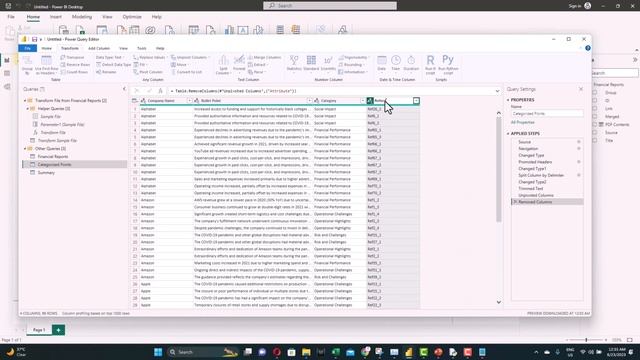Click the Statistics button in Number Column
The height and width of the screenshot is (360, 640).
click(x=294, y=64)
